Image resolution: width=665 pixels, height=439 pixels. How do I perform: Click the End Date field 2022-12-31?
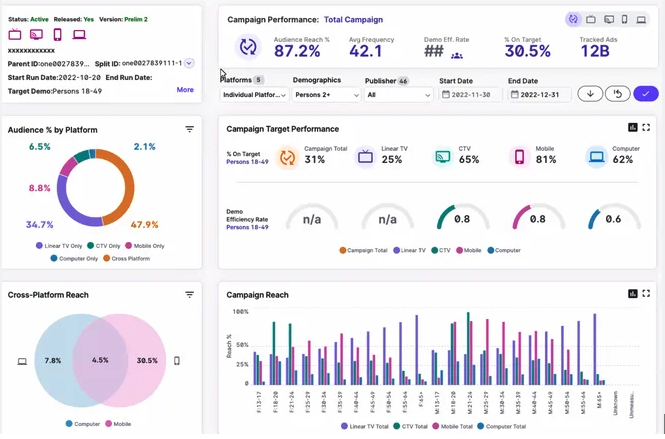[539, 95]
